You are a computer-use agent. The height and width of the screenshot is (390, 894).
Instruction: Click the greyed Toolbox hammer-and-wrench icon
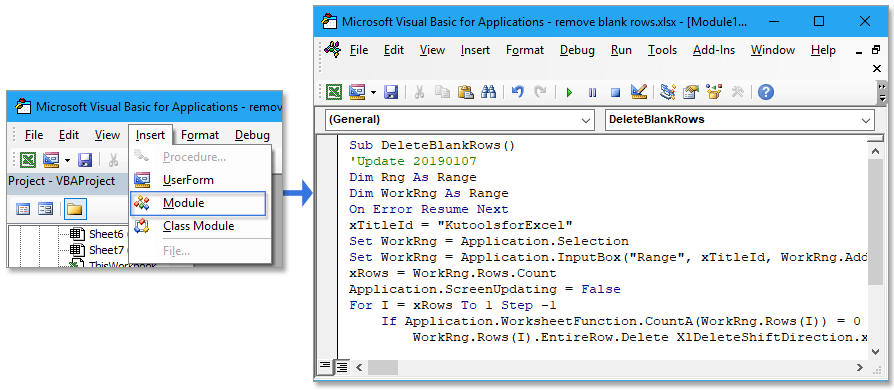(x=737, y=92)
